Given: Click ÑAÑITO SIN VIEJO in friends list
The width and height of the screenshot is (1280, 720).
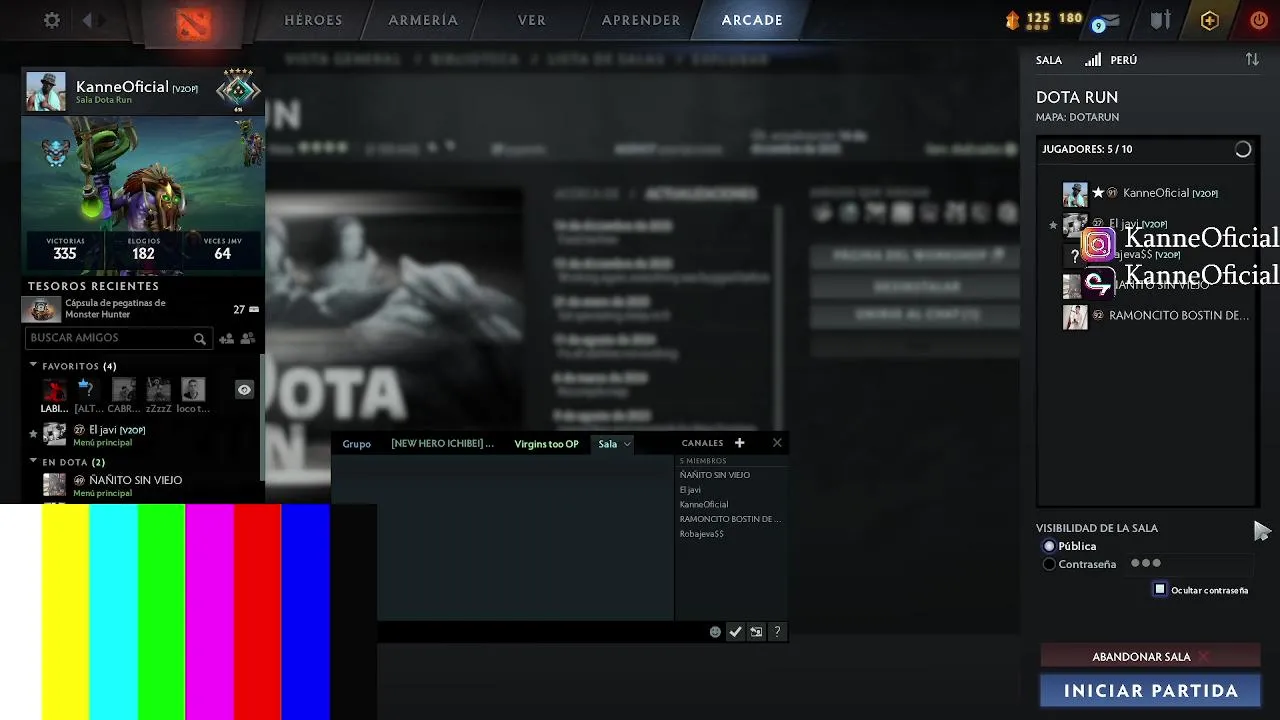Looking at the screenshot, I should pos(136,480).
